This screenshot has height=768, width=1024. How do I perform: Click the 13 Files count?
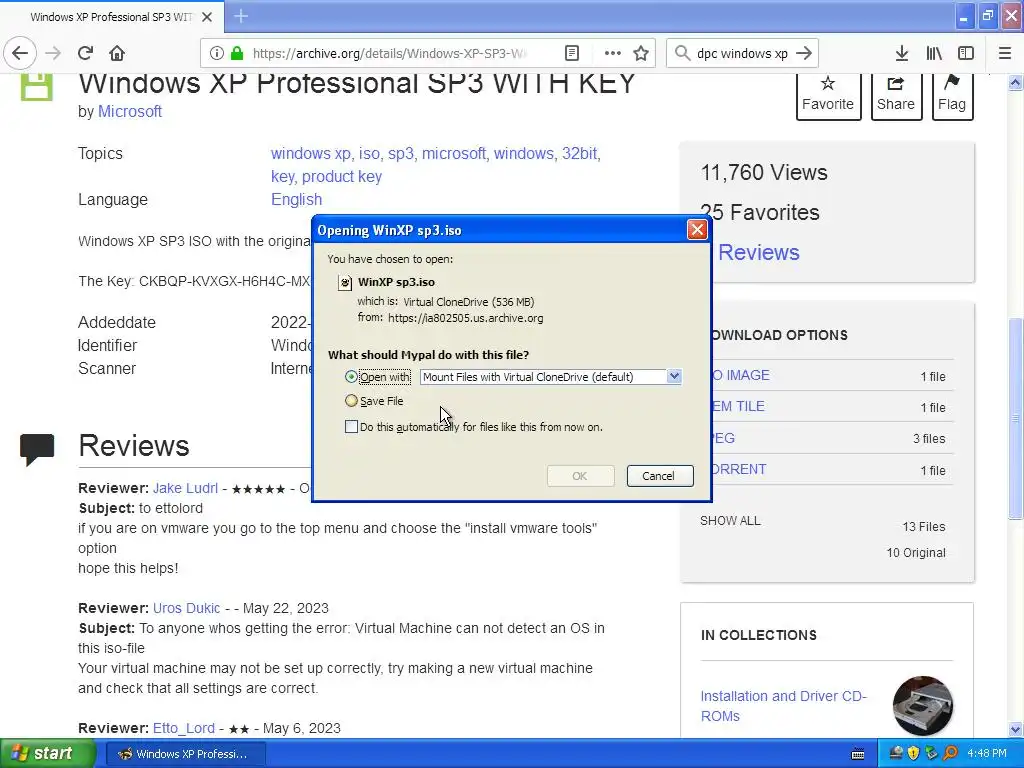point(923,526)
